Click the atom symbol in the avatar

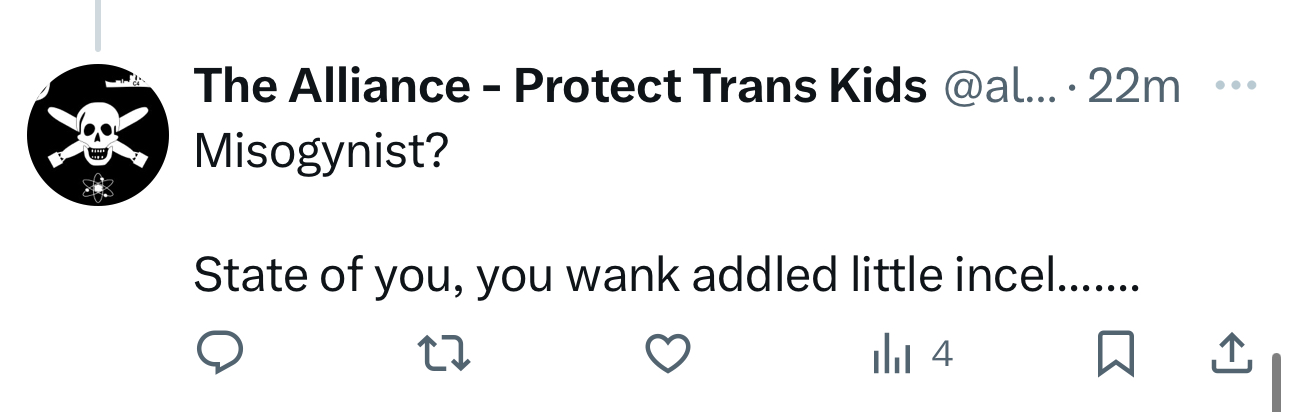[x=97, y=185]
